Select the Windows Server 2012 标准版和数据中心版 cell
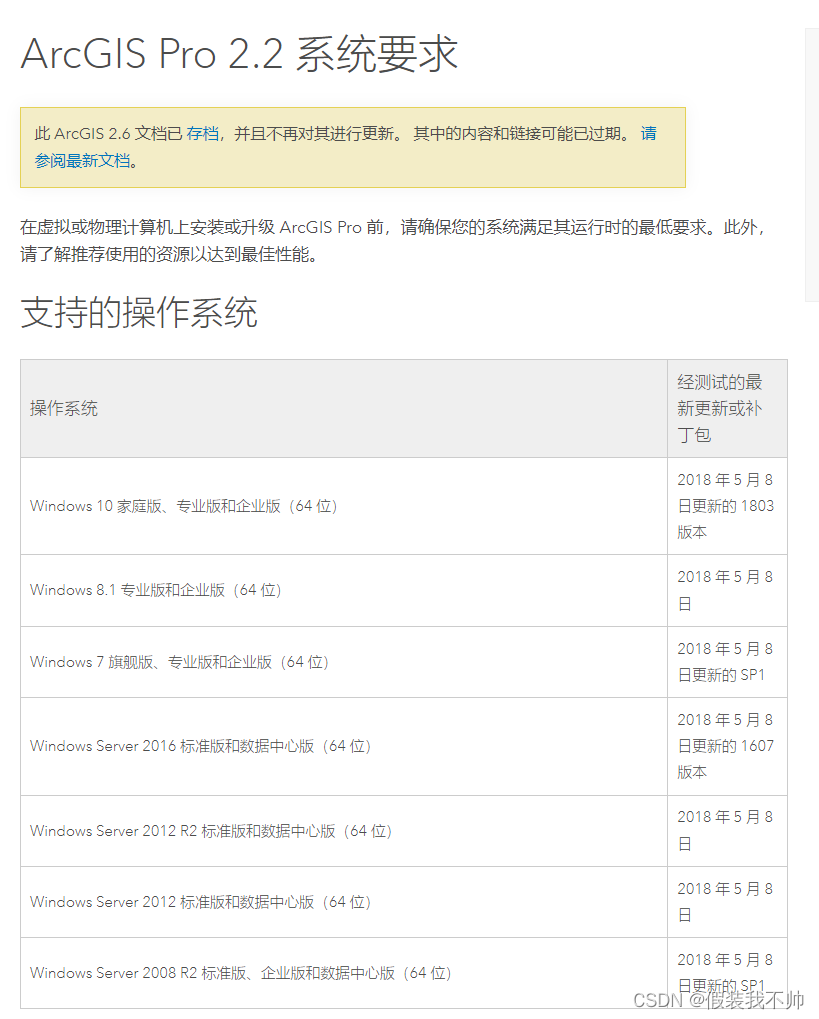This screenshot has width=819, height=1019. pos(344,902)
